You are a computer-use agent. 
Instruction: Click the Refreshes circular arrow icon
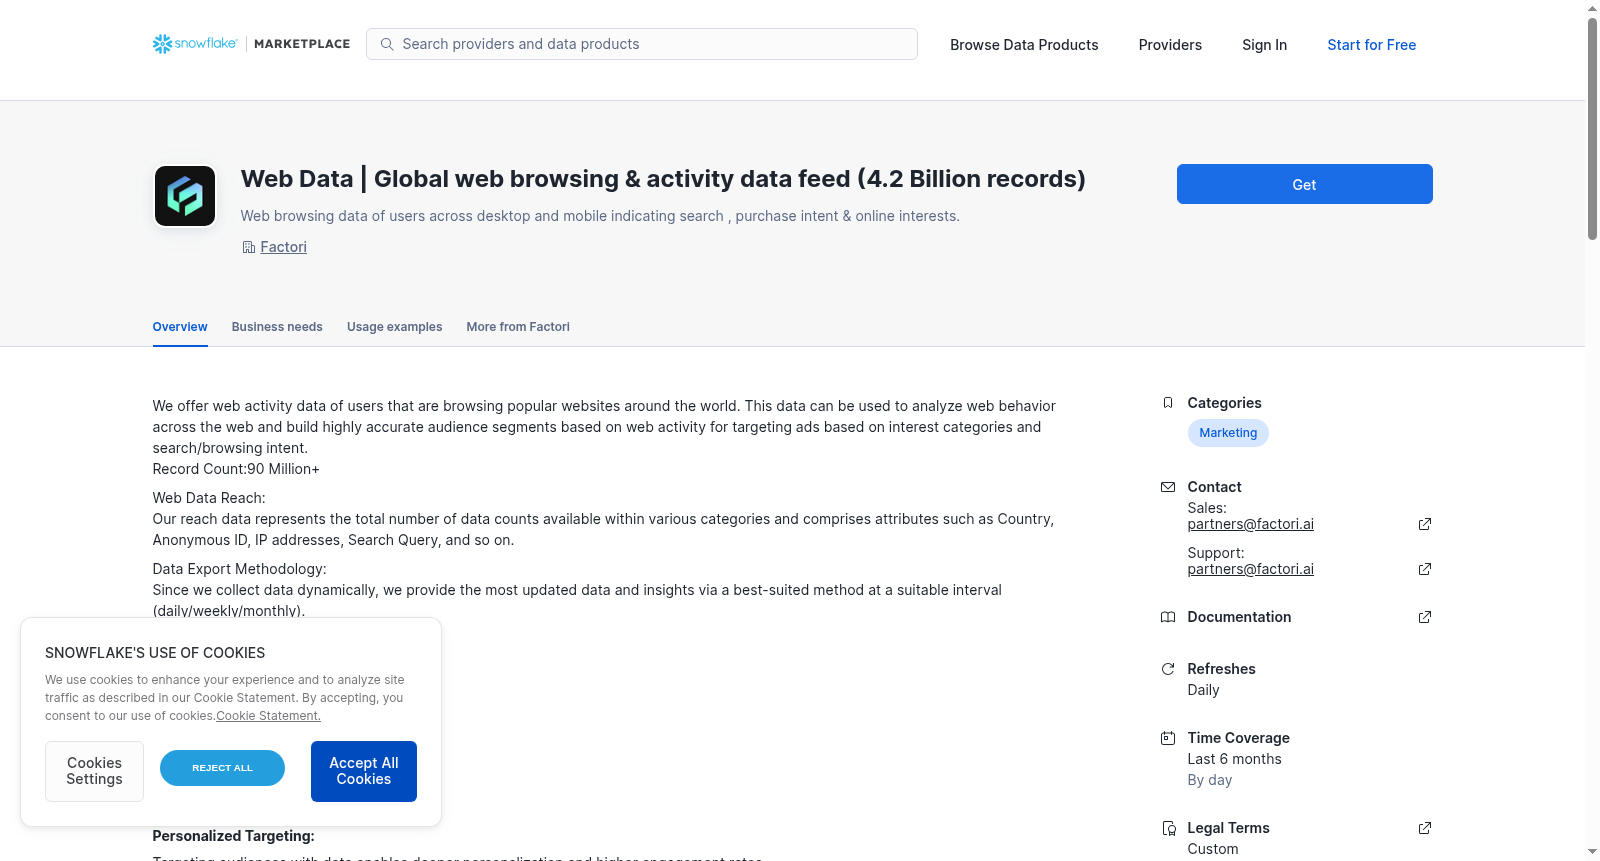click(x=1168, y=669)
